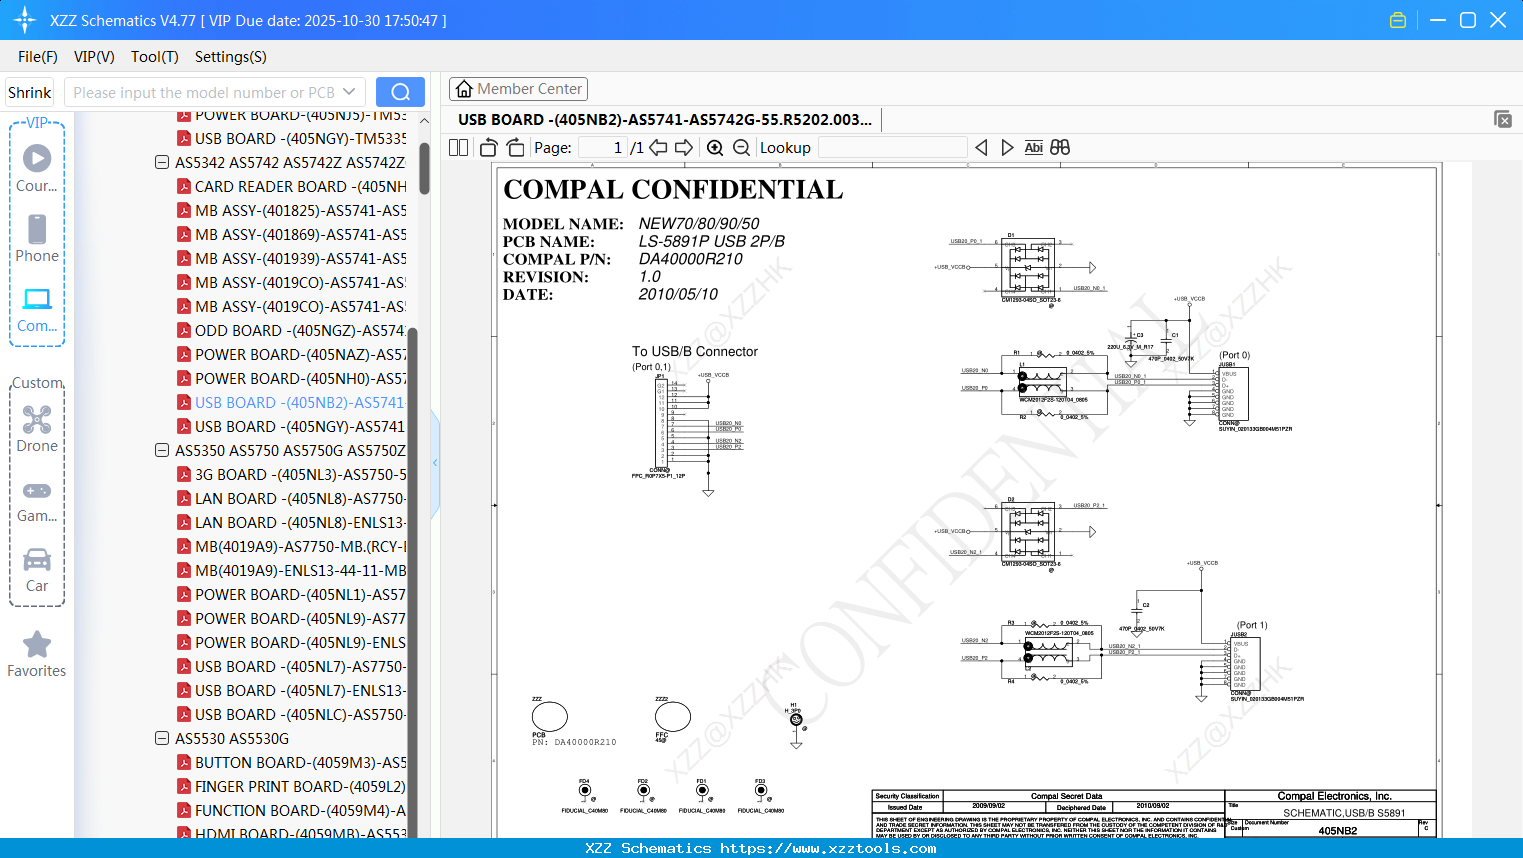Rotate the schematic page clockwise
1523x858 pixels.
click(515, 147)
